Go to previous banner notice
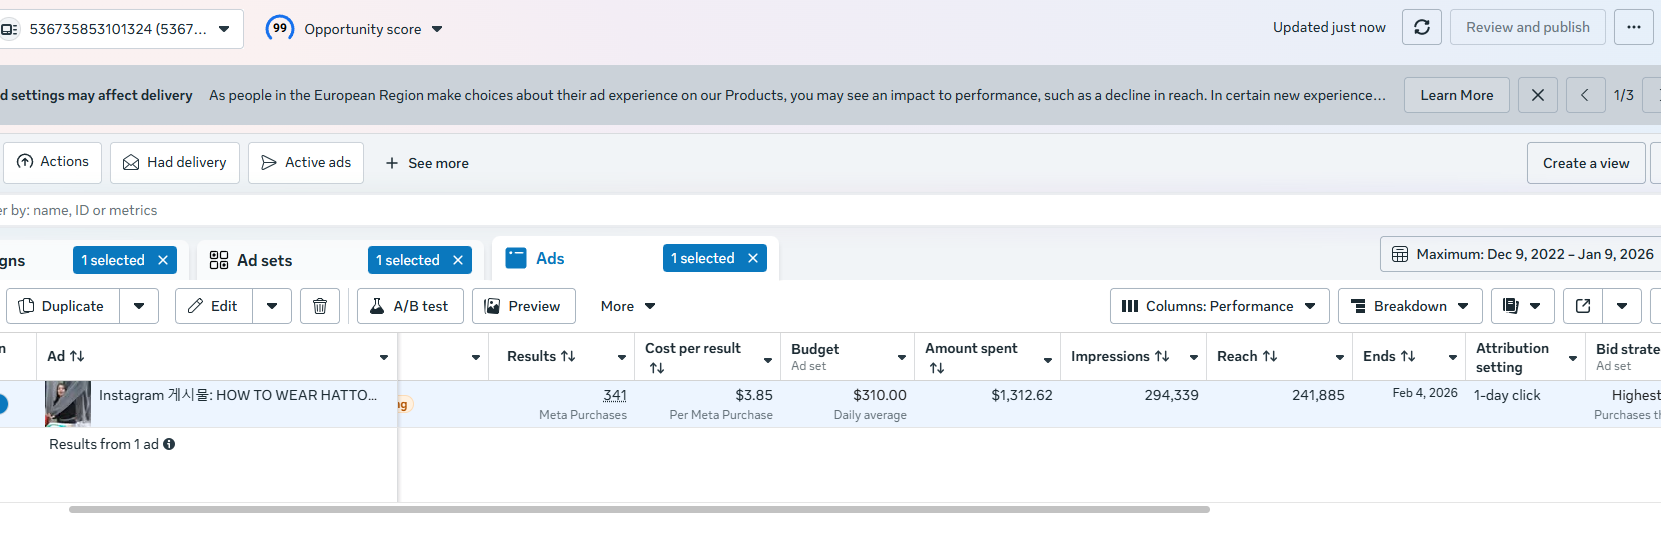The image size is (1661, 539). coord(1584,95)
